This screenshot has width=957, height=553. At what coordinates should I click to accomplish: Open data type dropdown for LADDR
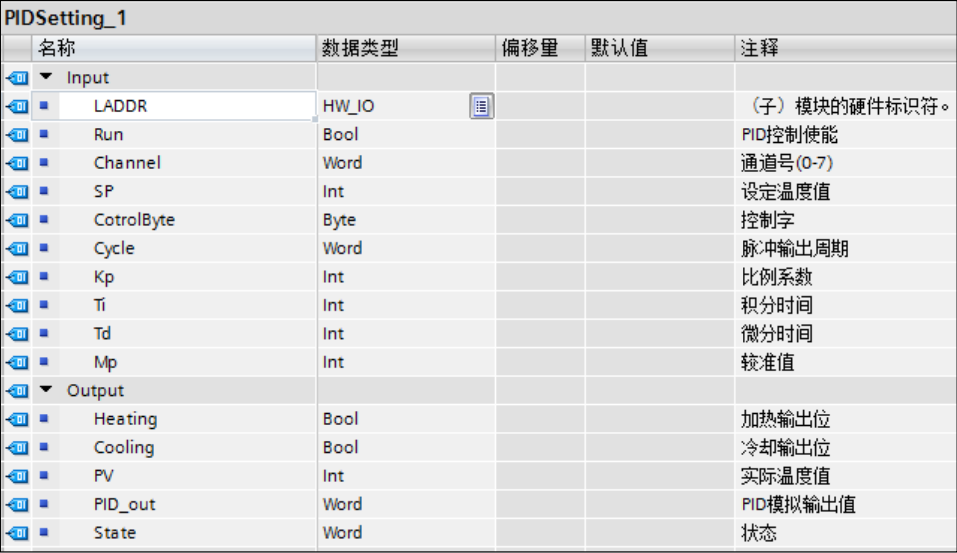(x=481, y=106)
